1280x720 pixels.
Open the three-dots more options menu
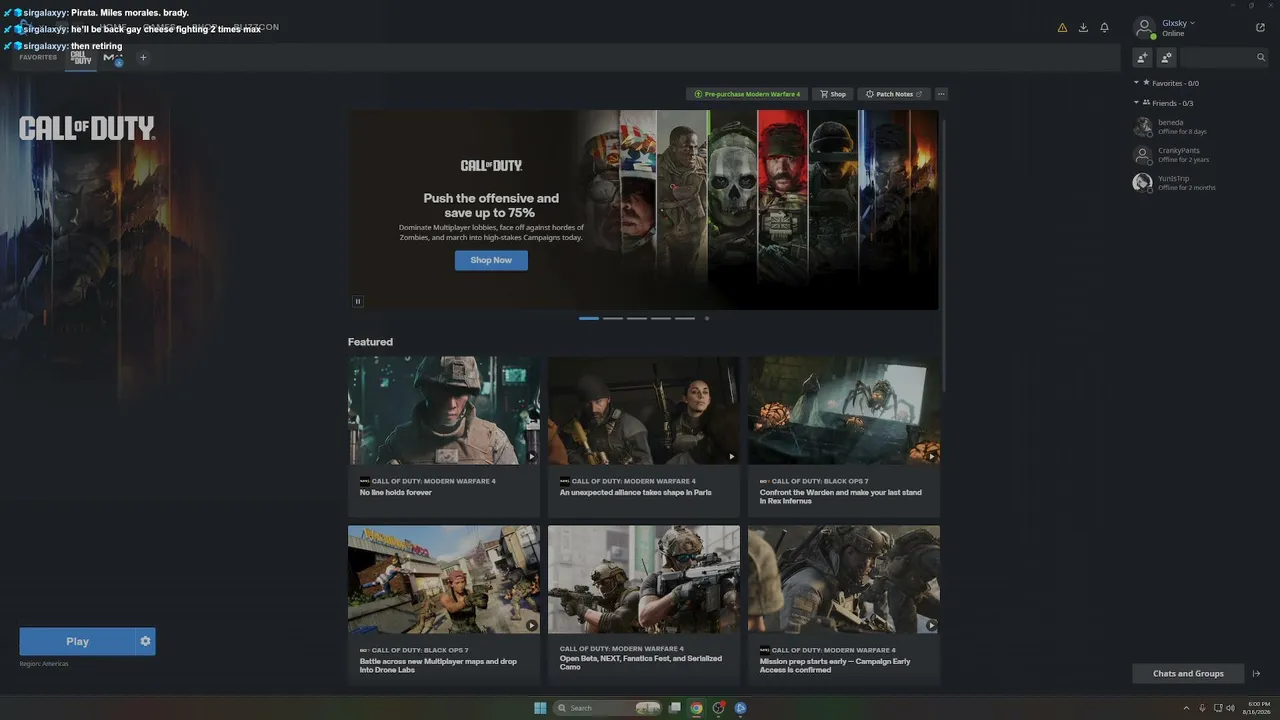pyautogui.click(x=941, y=94)
